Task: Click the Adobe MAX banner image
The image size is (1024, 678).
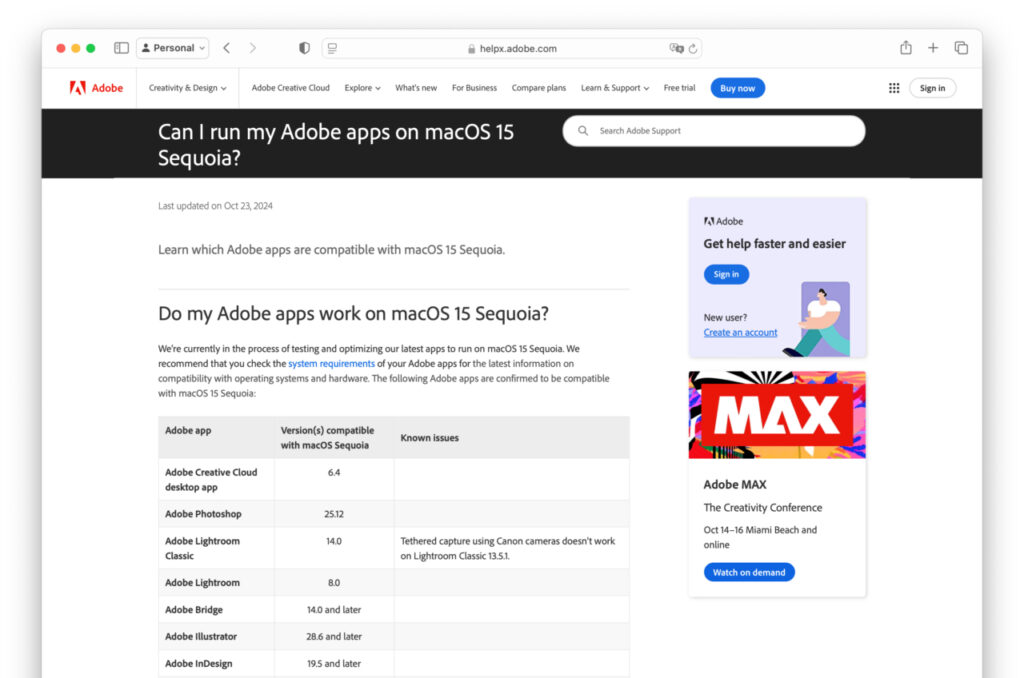Action: coord(777,414)
